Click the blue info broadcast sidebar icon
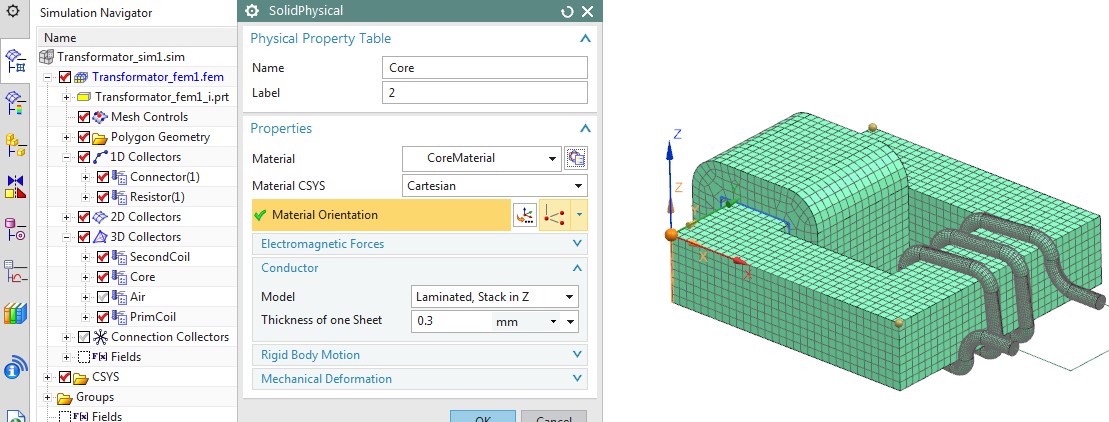 click(15, 368)
